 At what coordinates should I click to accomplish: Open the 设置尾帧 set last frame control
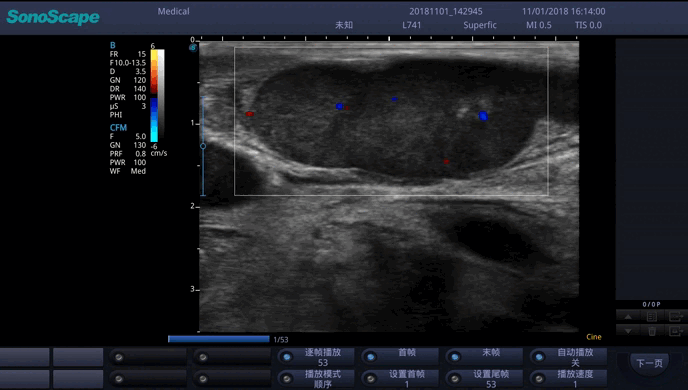484,379
